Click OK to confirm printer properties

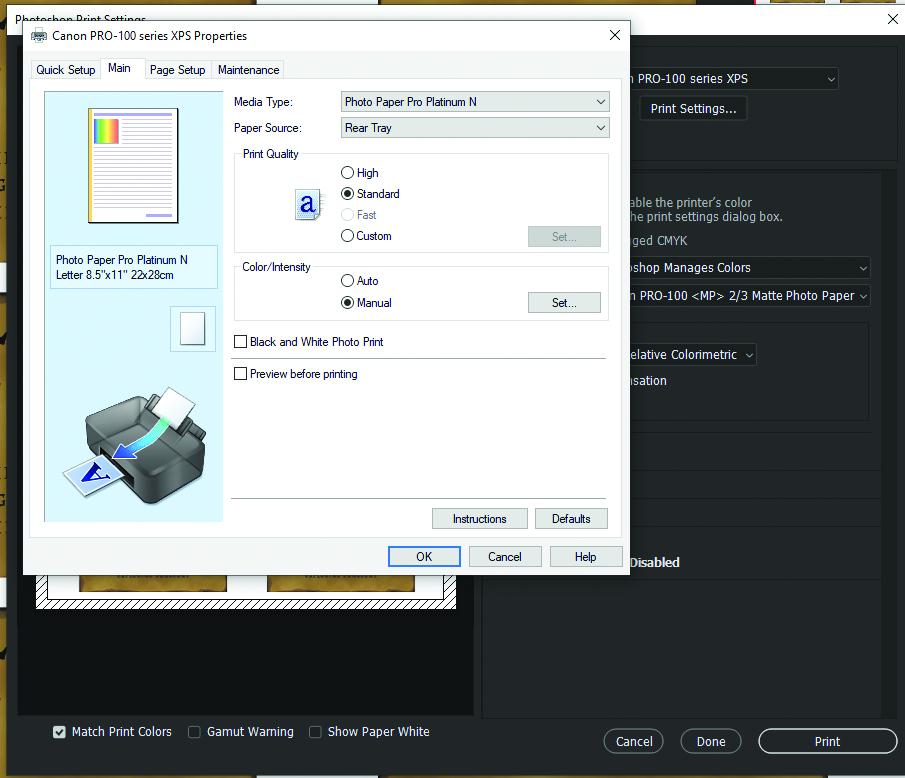(424, 557)
